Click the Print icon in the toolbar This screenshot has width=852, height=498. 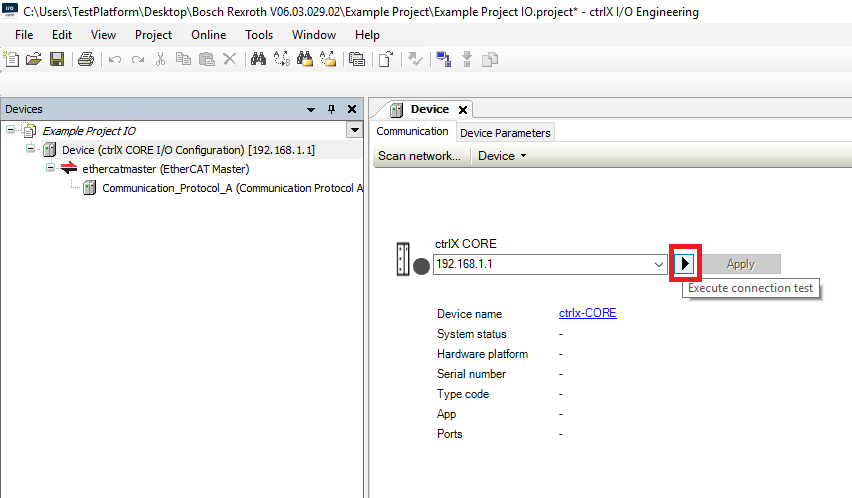click(86, 59)
